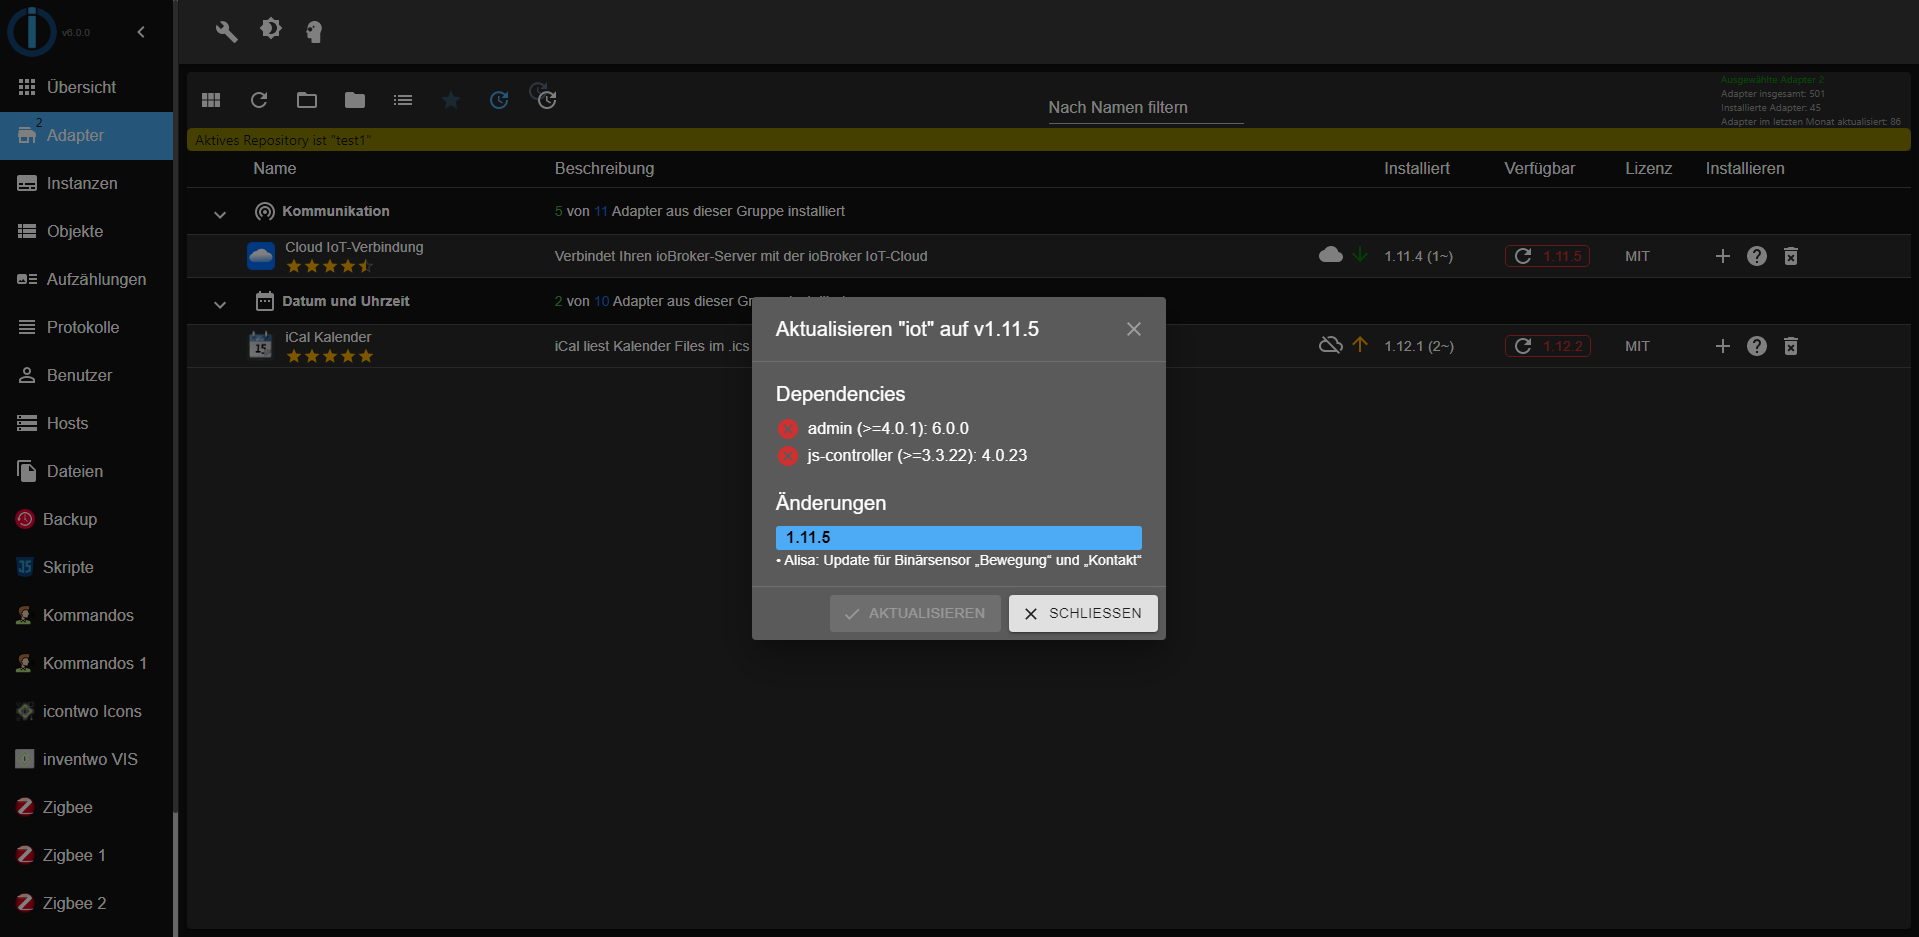1919x937 pixels.
Task: Click the 'Nach Namen filtern' search field
Action: point(1144,107)
